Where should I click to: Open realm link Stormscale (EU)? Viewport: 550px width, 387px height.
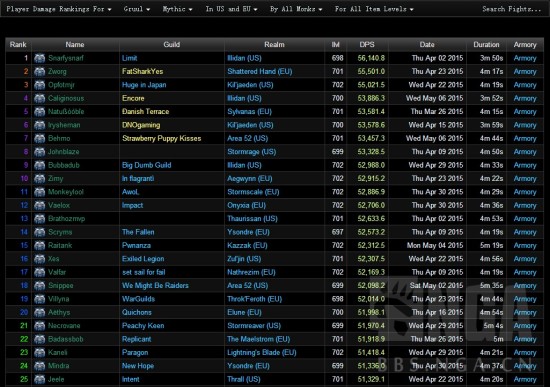pyautogui.click(x=253, y=192)
